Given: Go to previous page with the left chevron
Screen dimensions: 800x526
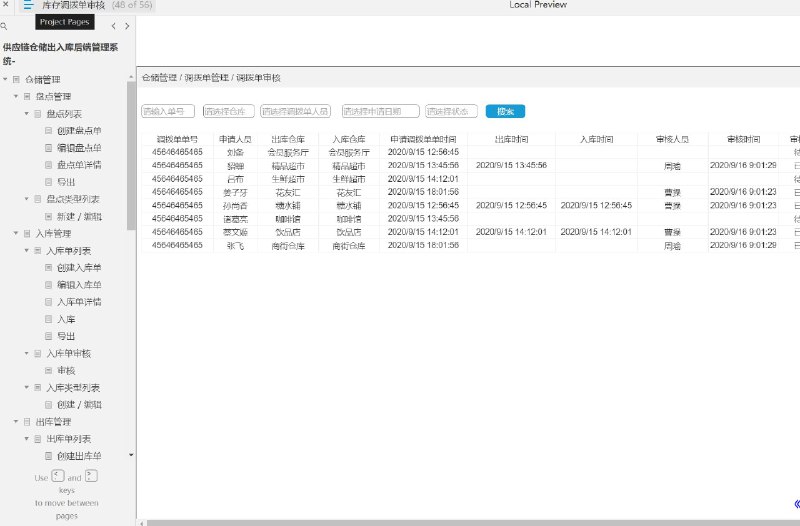Looking at the screenshot, I should pyautogui.click(x=113, y=26).
